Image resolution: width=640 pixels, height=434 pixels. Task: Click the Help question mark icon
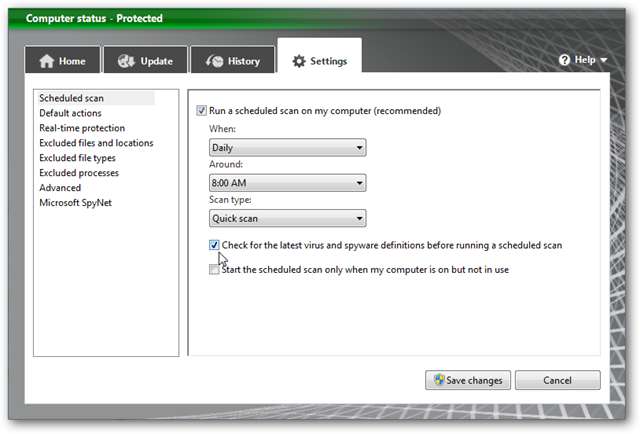(x=564, y=60)
